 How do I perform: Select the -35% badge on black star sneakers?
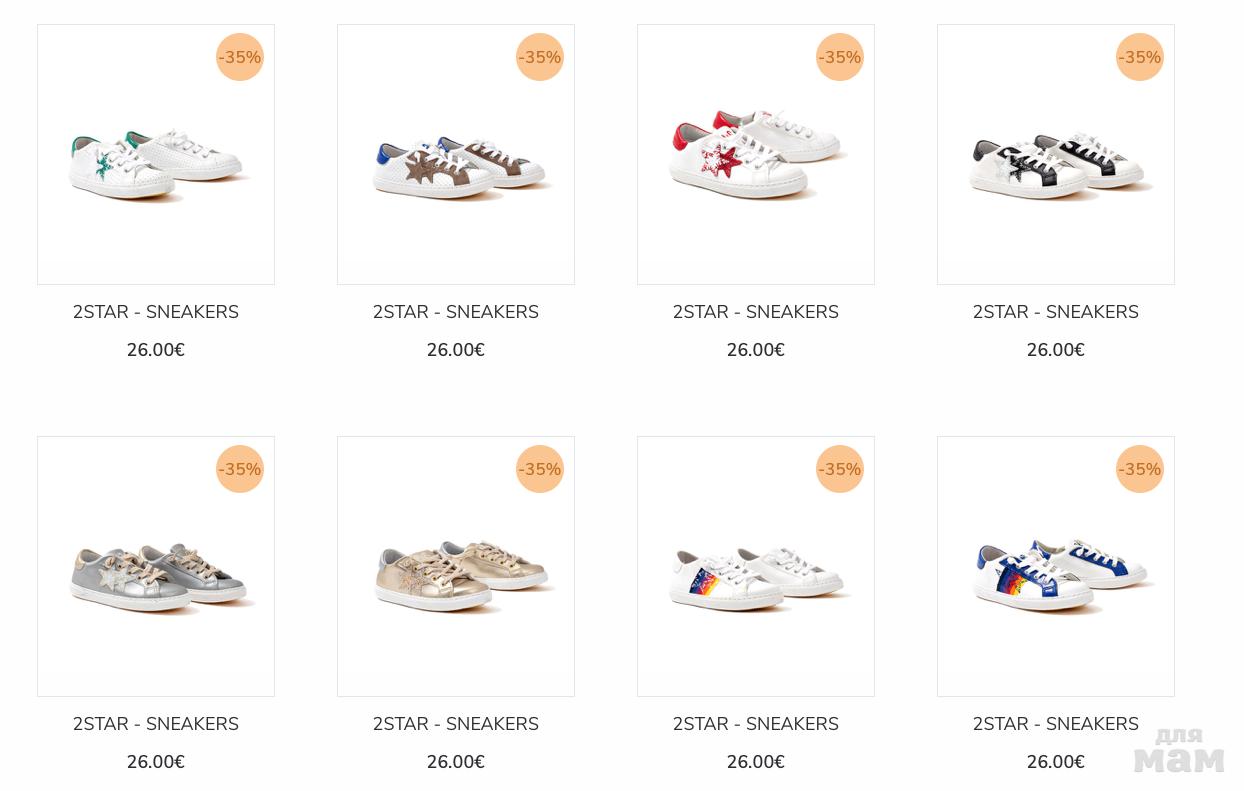[1140, 57]
